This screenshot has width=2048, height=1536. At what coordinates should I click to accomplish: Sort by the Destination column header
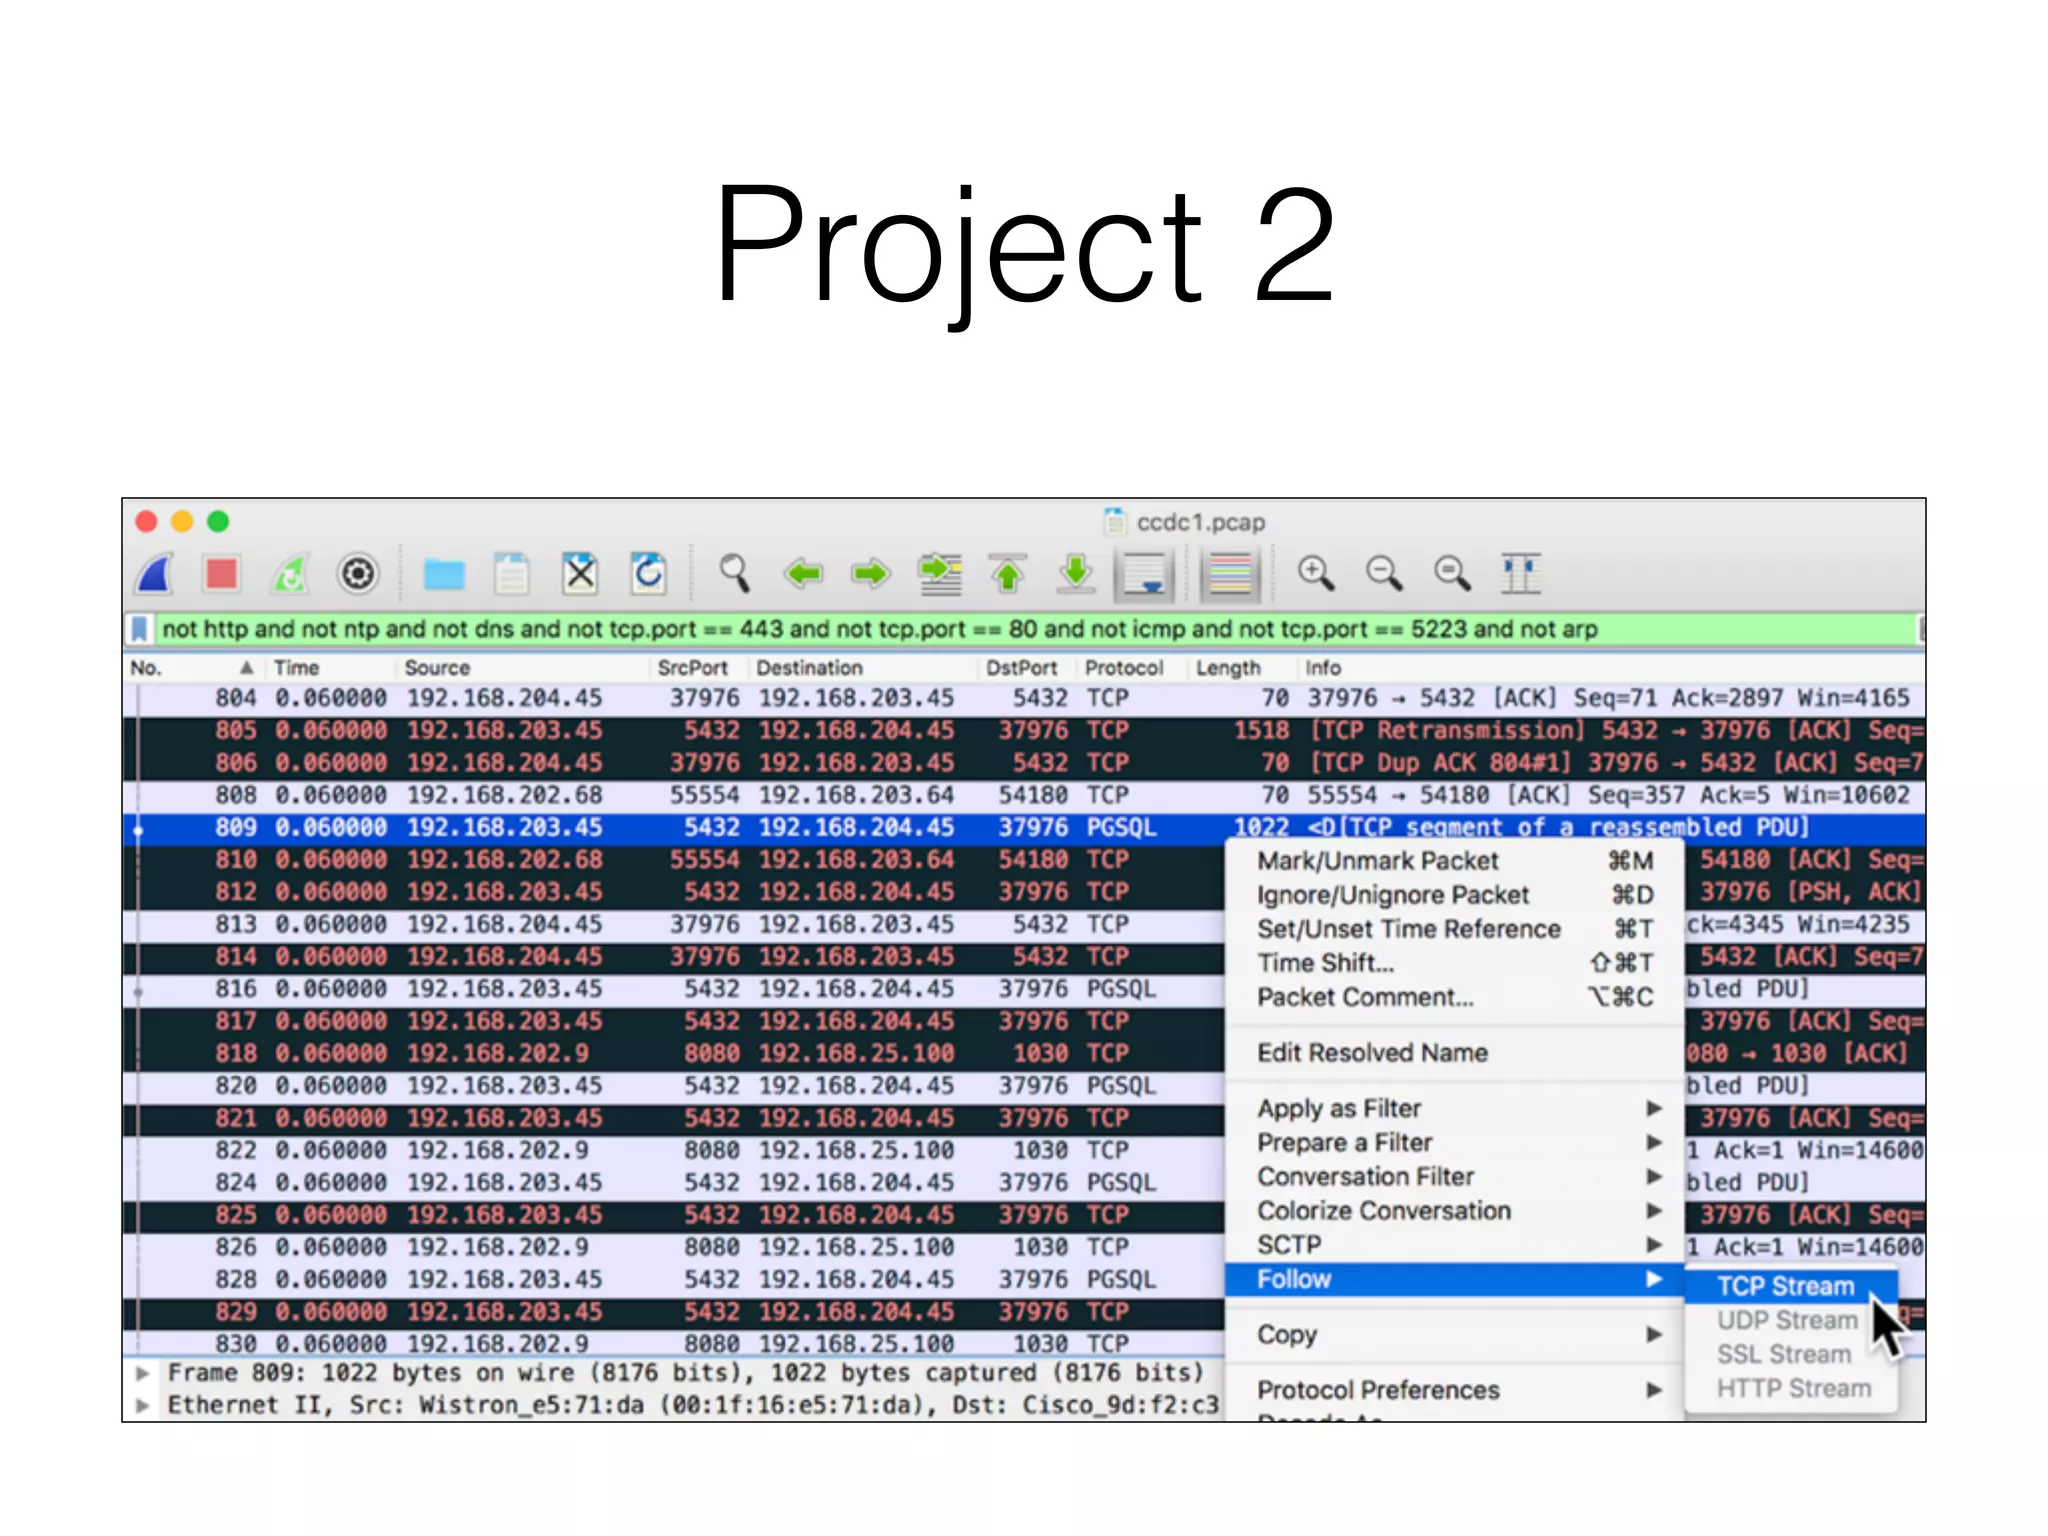point(809,668)
